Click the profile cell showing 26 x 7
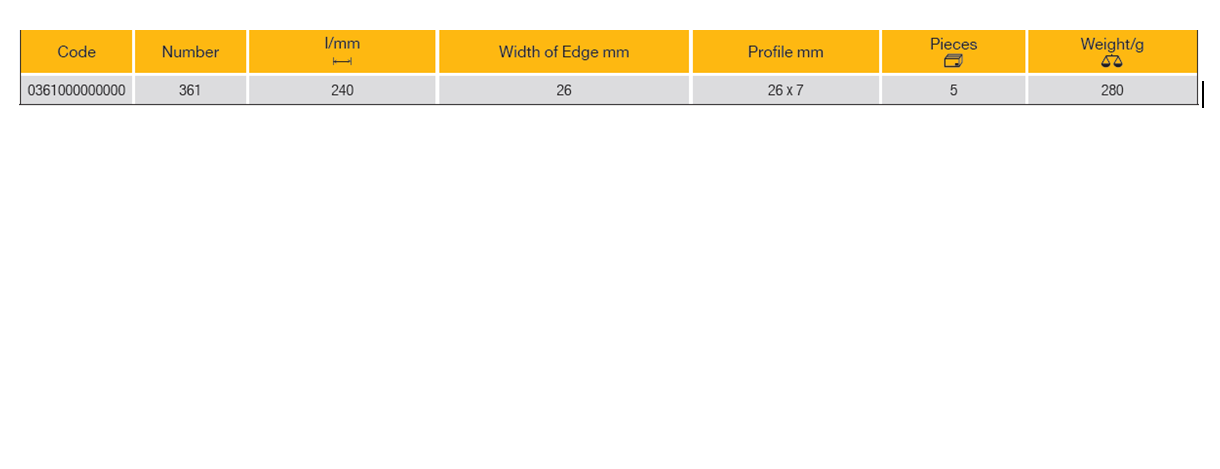 (785, 90)
